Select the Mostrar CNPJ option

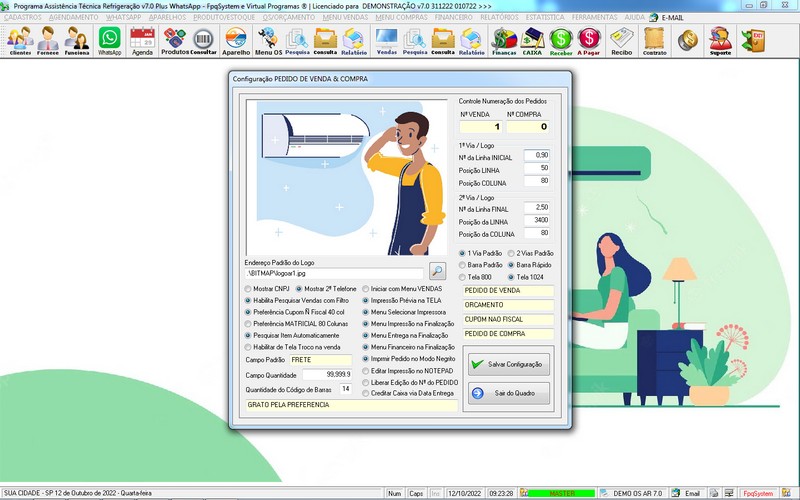coord(267,289)
